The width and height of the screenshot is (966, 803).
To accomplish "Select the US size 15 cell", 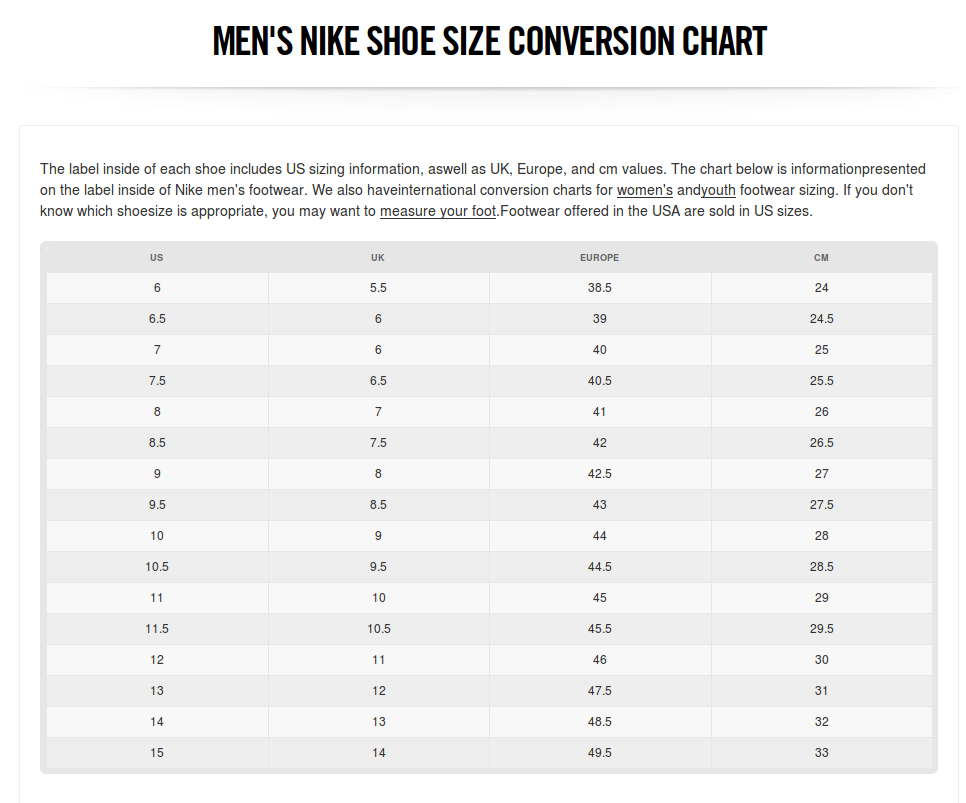I will [157, 752].
